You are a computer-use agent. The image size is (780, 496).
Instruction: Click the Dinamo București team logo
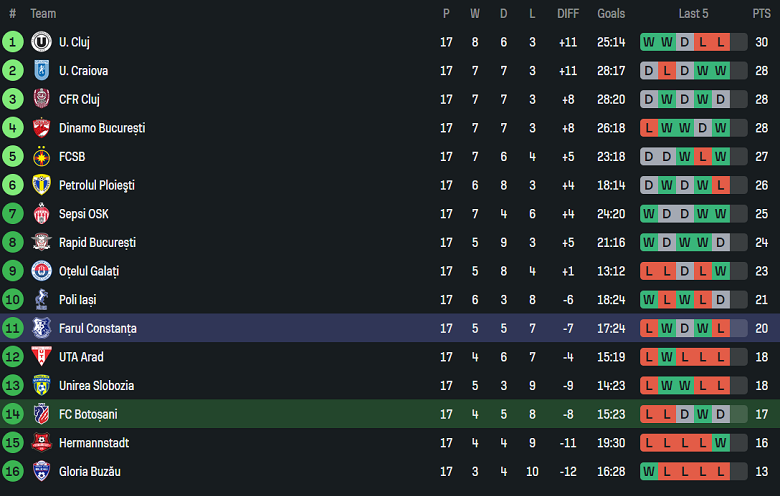(41, 128)
